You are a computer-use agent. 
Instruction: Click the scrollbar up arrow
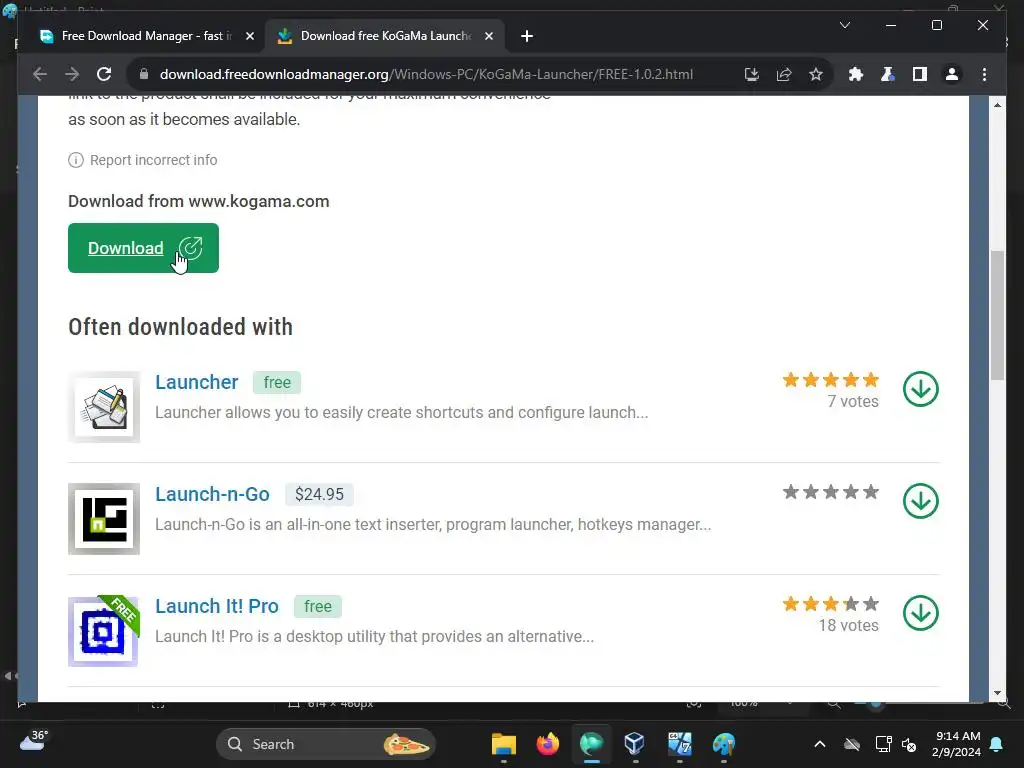click(997, 104)
